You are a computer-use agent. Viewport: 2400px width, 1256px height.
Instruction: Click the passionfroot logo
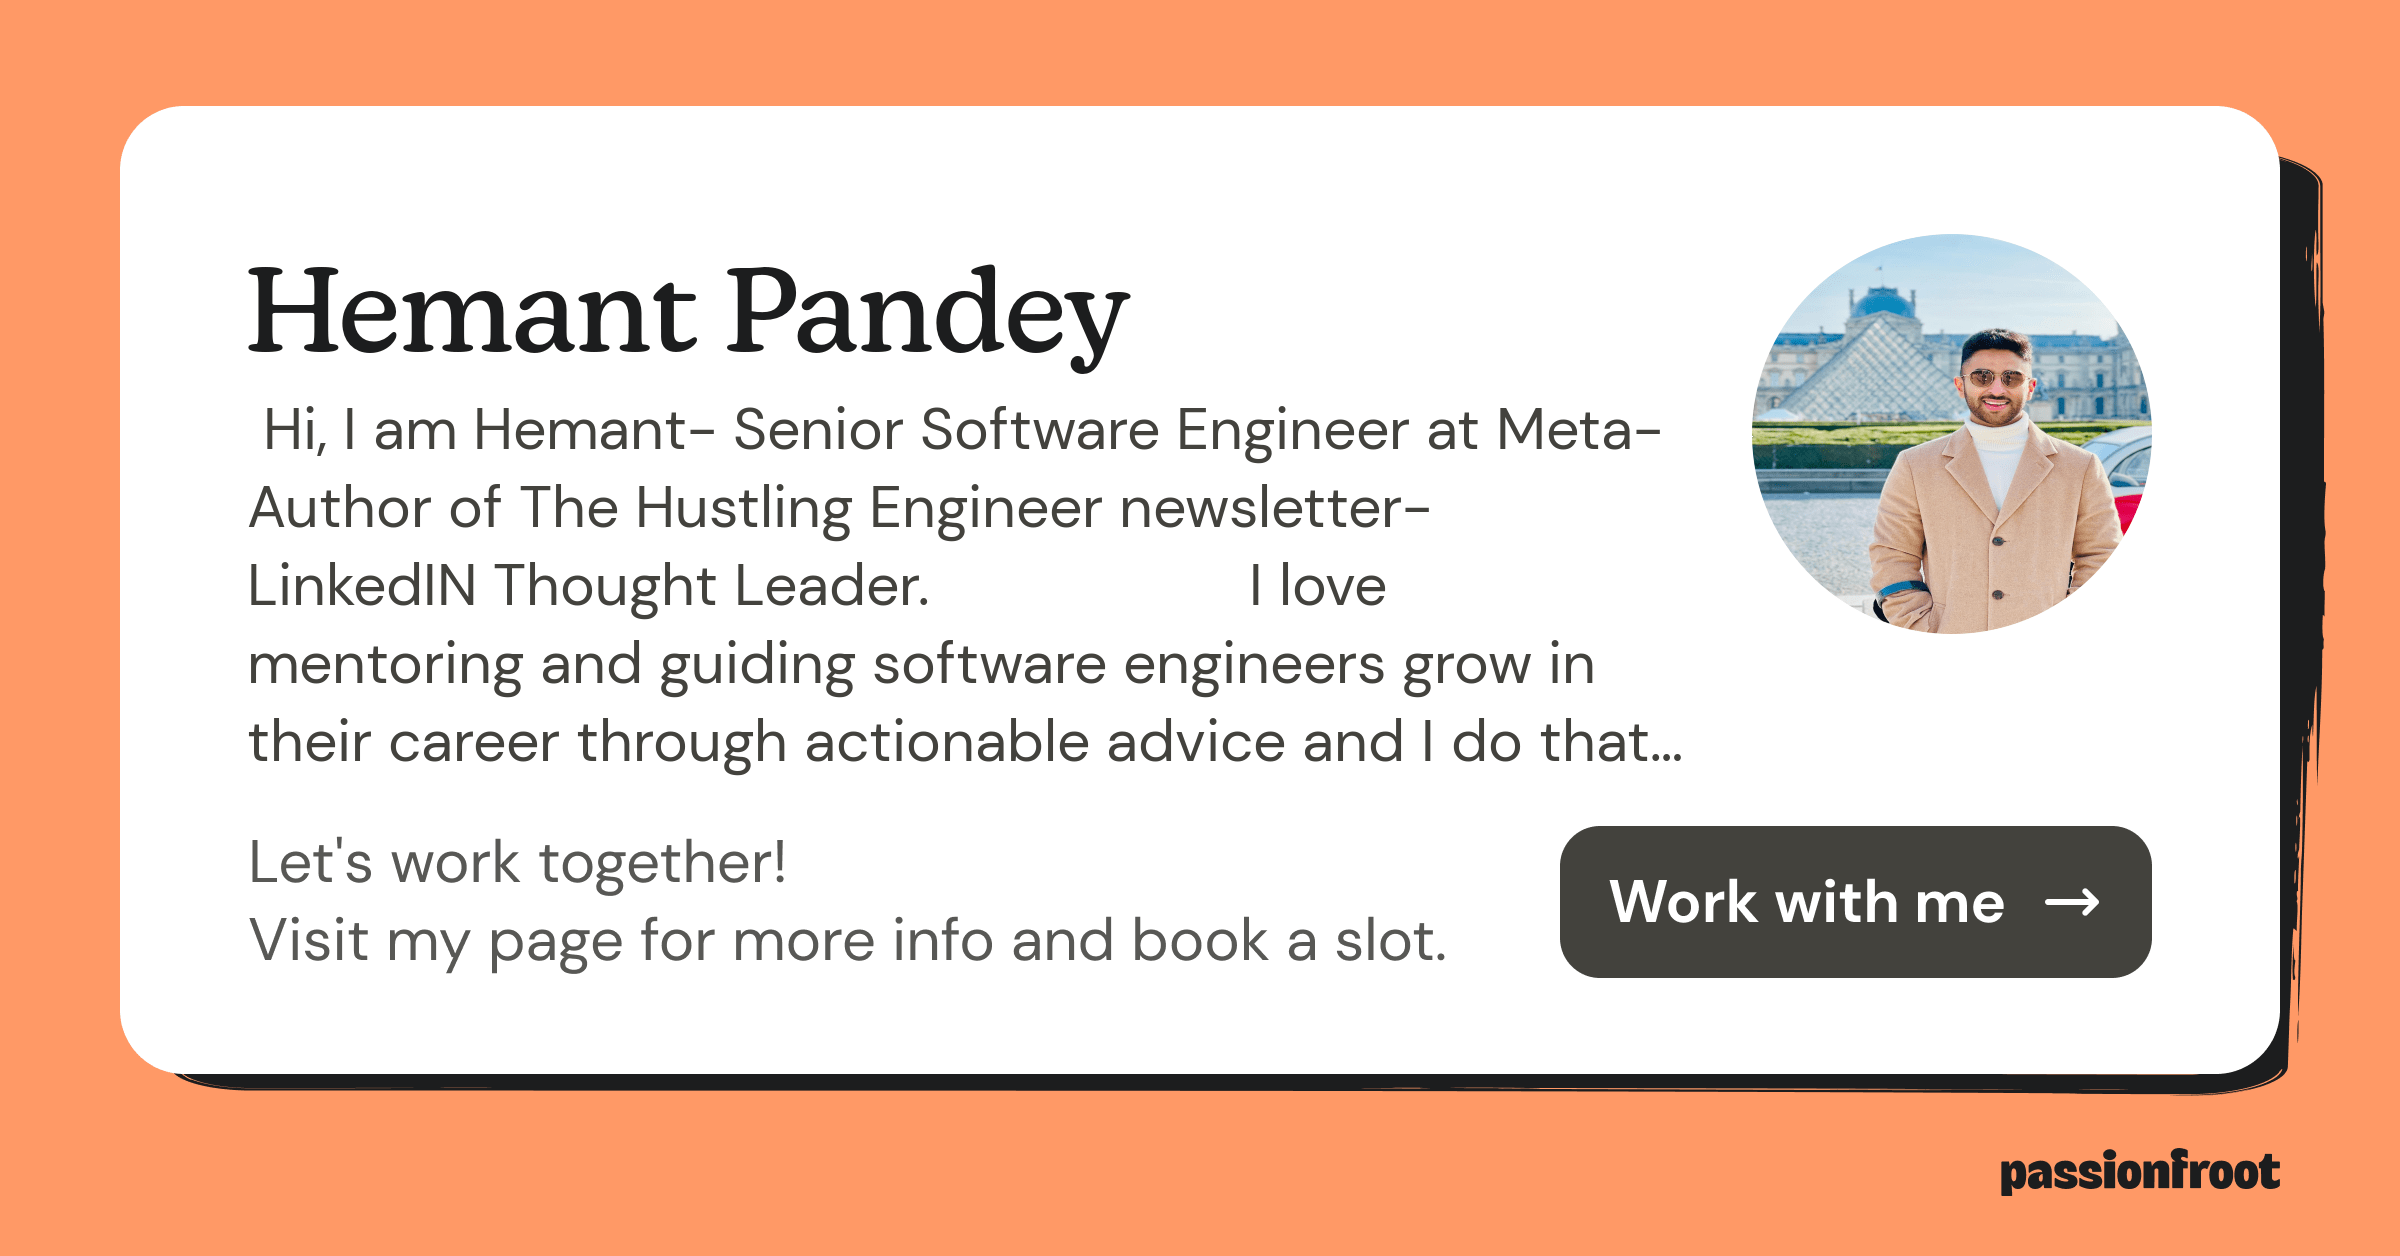(x=2139, y=1172)
